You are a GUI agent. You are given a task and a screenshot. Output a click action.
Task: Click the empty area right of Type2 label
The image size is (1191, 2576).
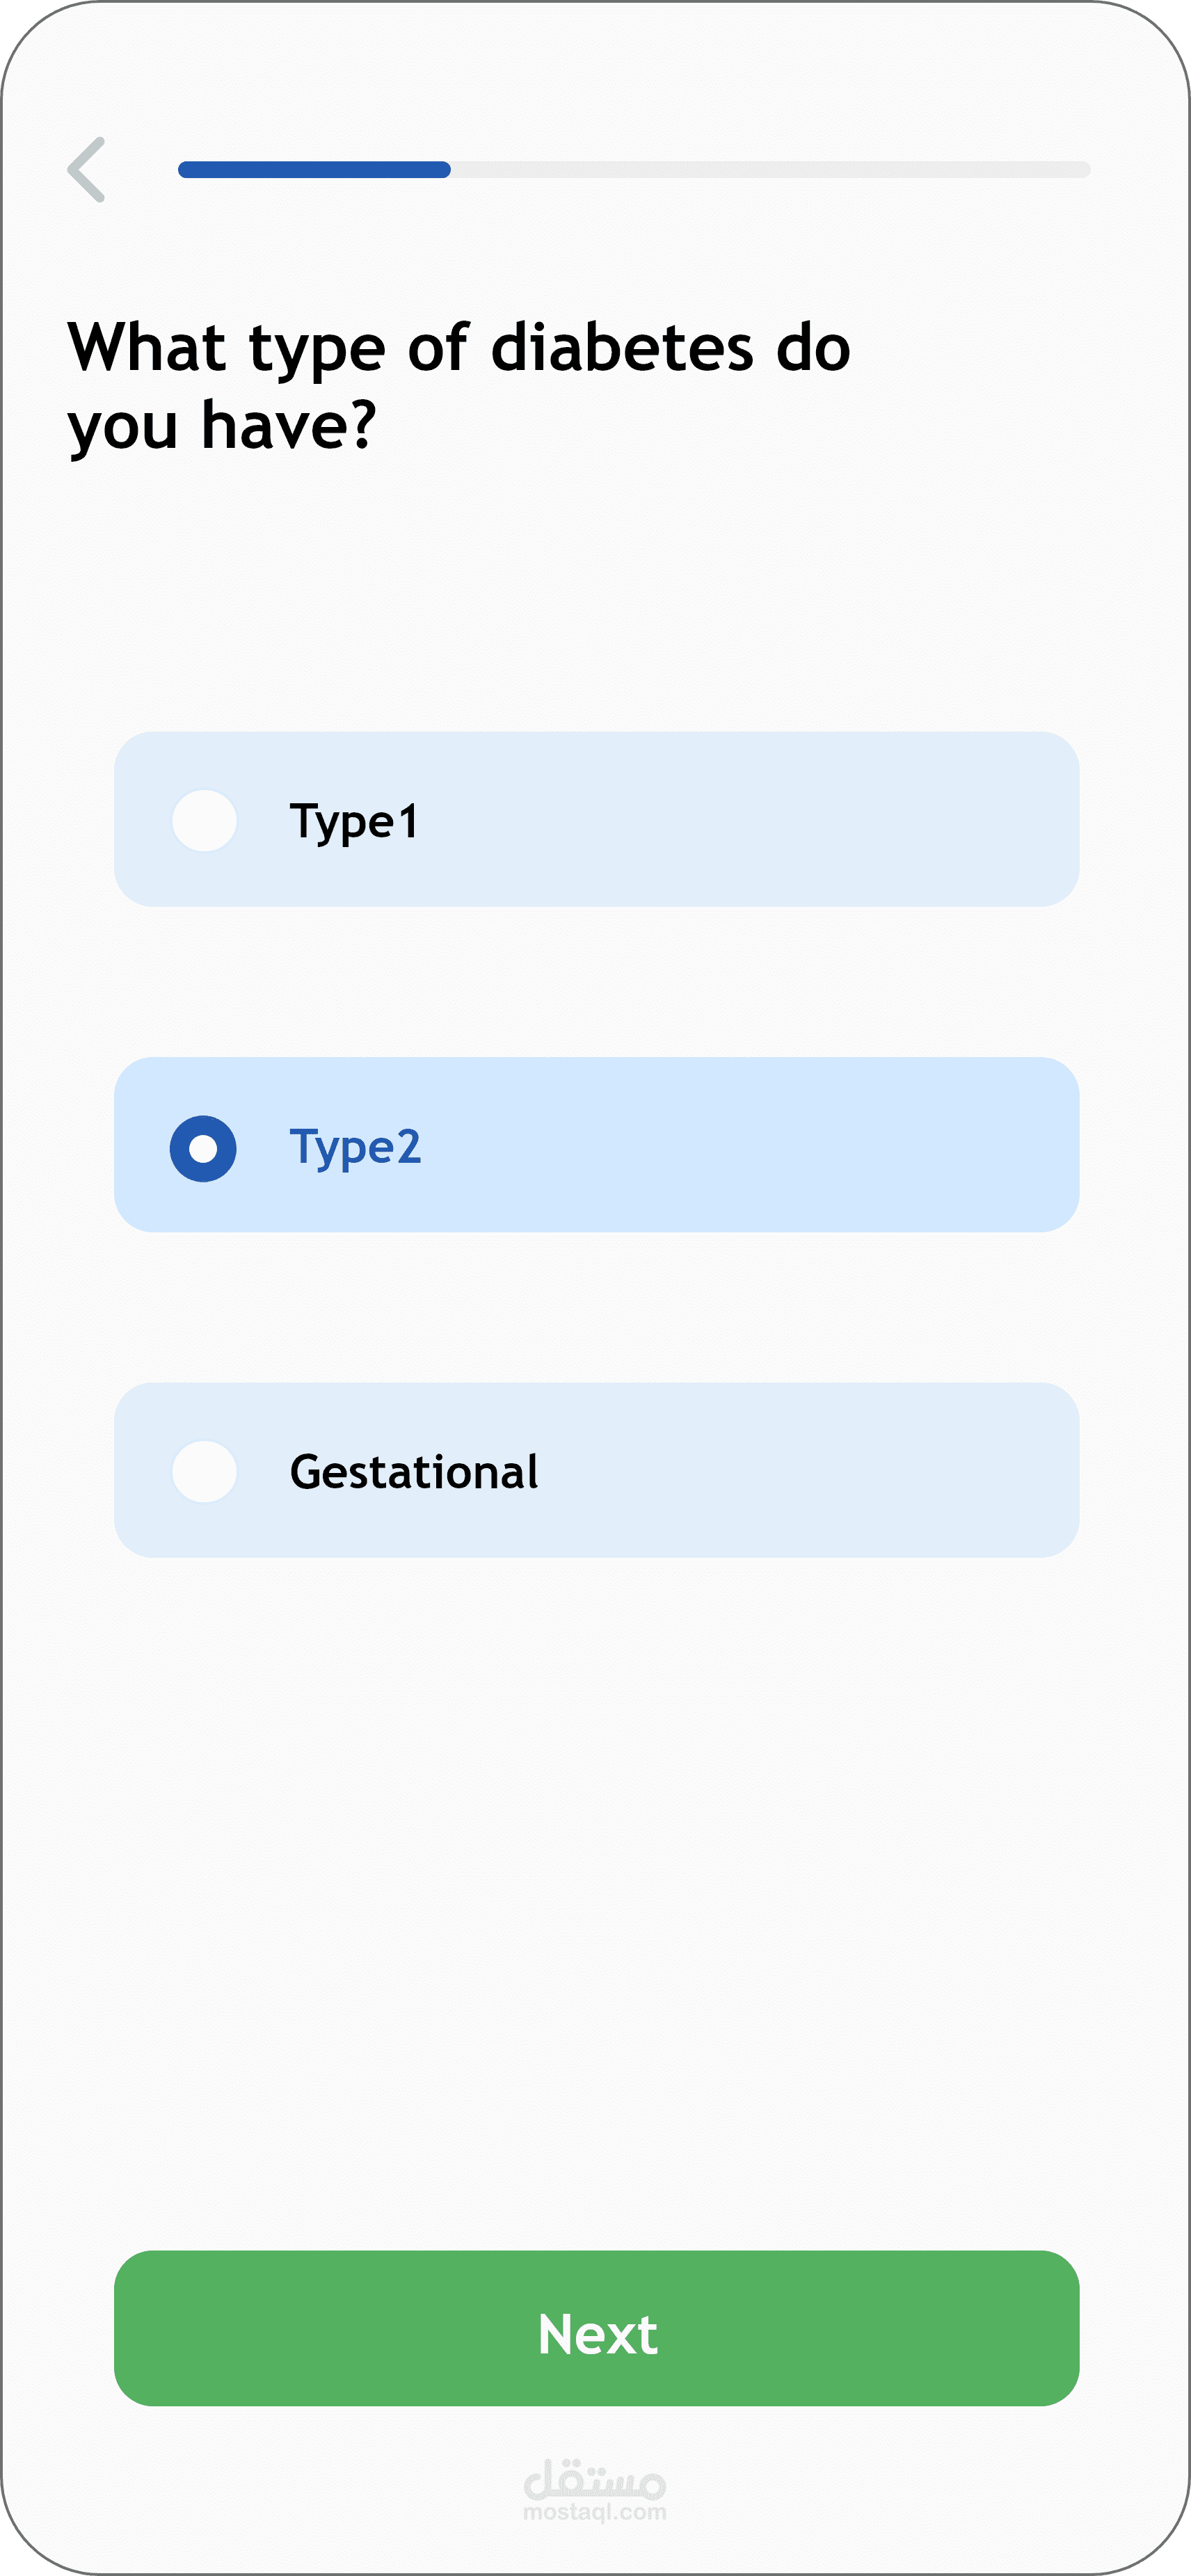tap(750, 1144)
